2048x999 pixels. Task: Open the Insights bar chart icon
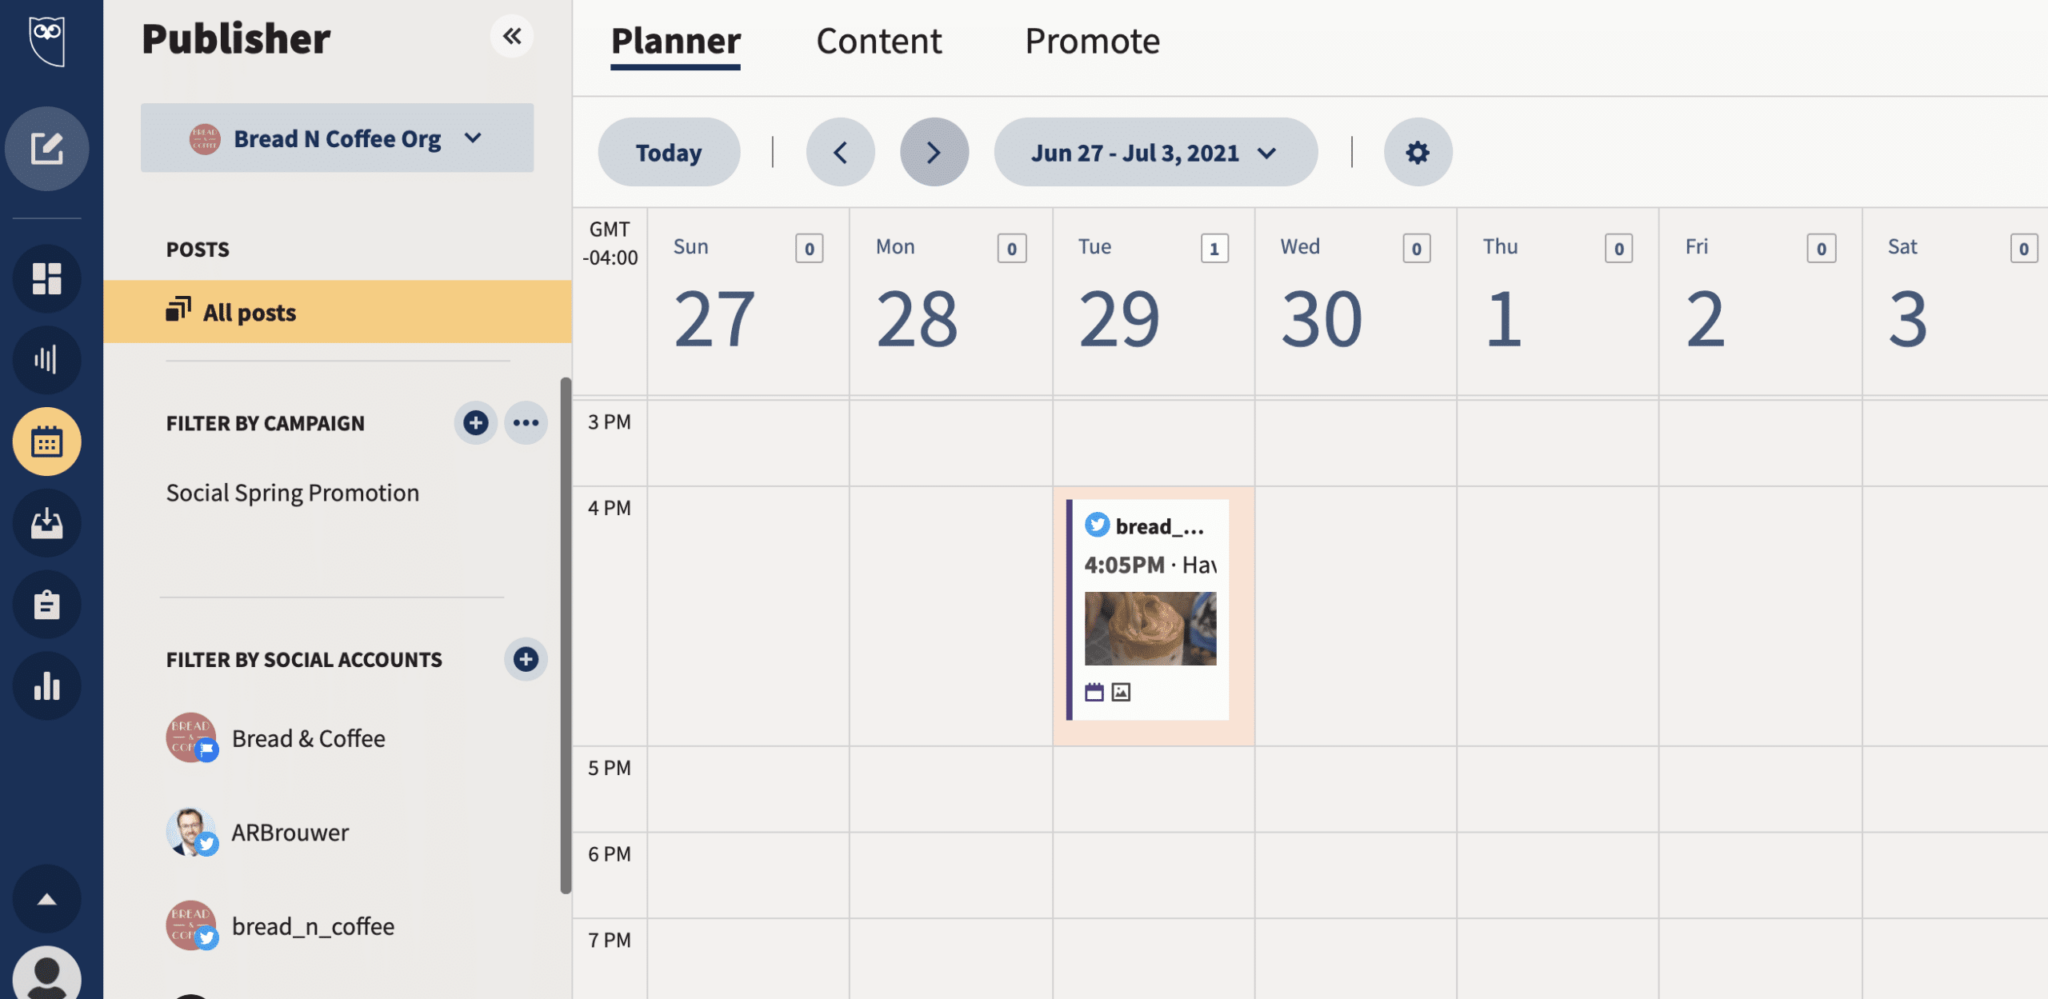click(x=47, y=686)
